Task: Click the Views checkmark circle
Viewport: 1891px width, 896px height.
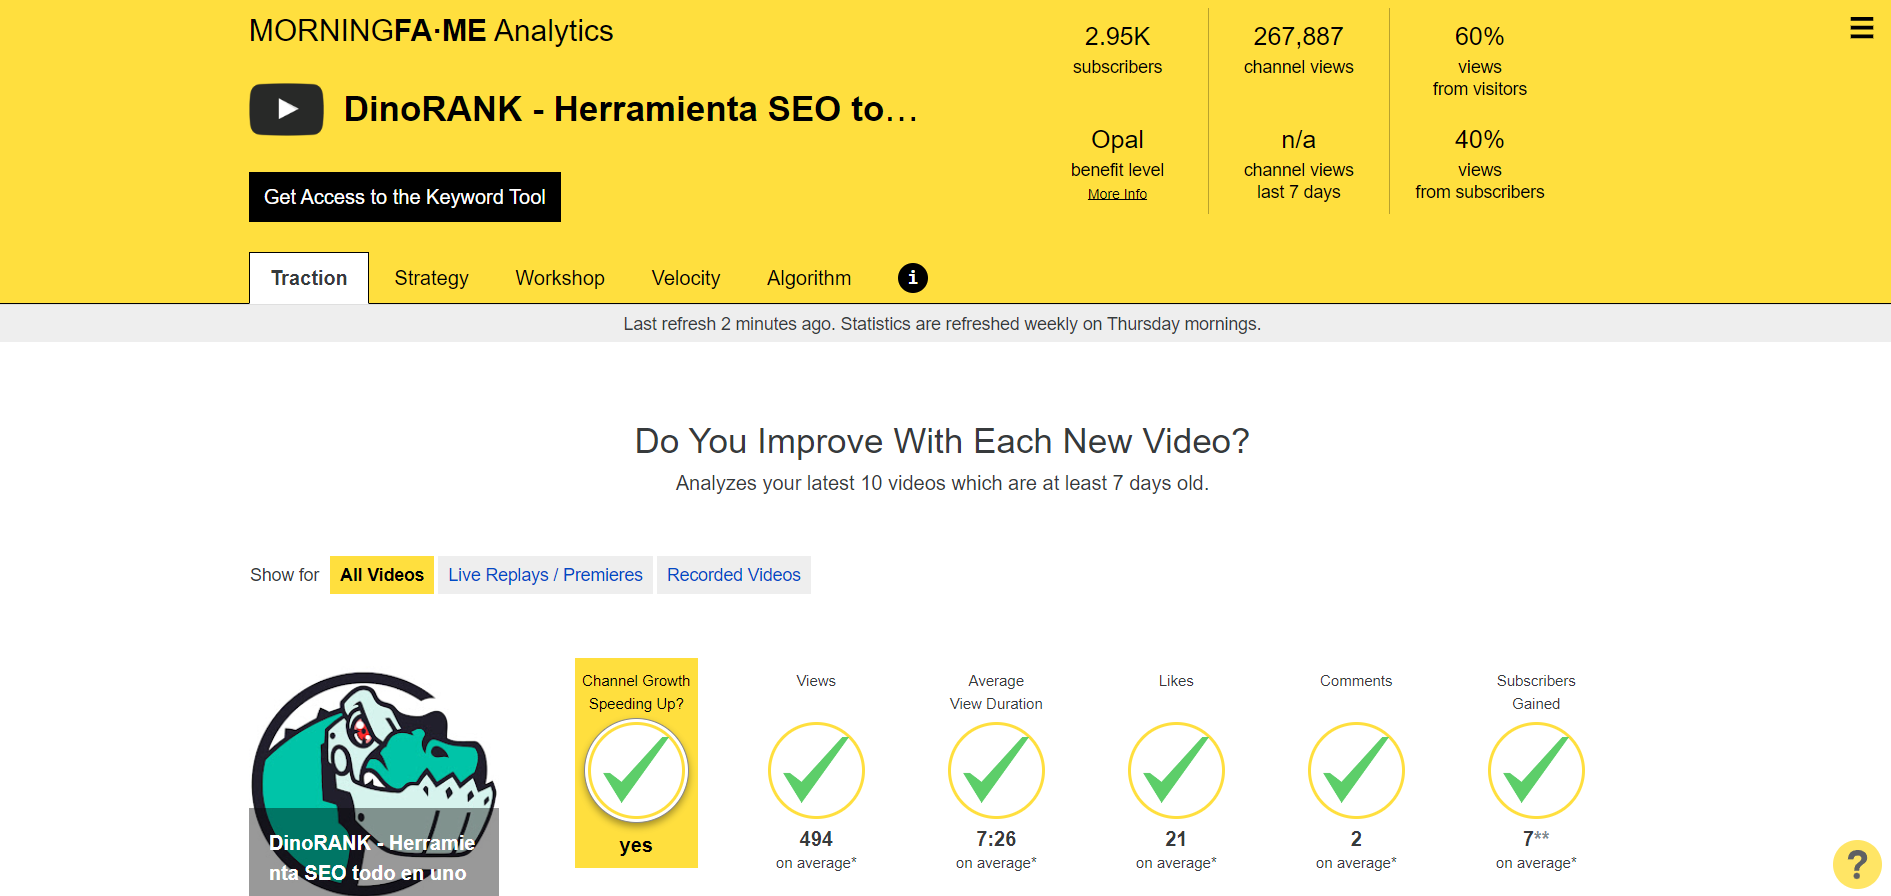Action: click(x=816, y=771)
